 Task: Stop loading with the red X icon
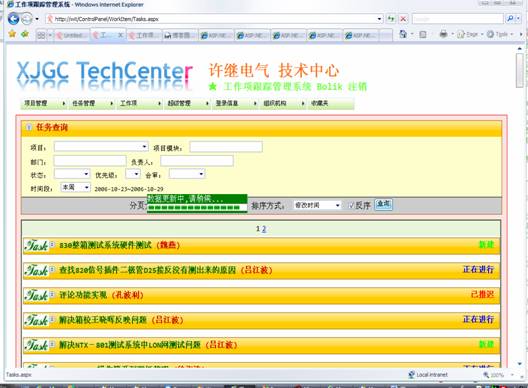403,19
